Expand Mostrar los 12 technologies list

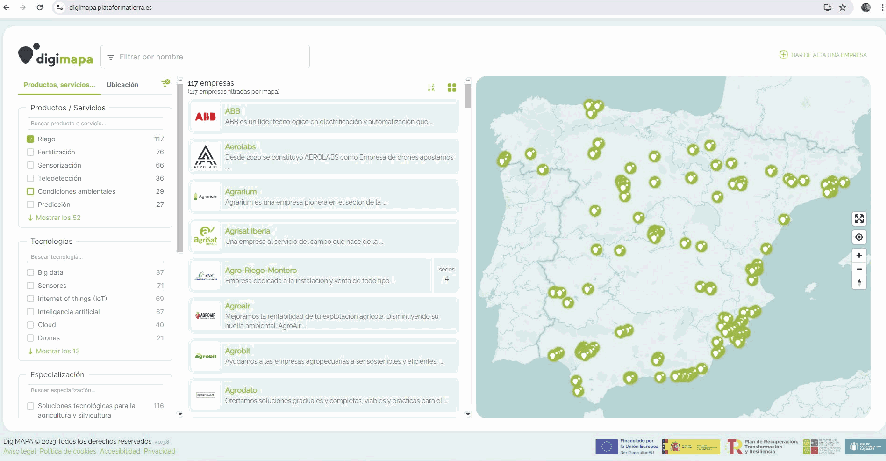pyautogui.click(x=53, y=351)
